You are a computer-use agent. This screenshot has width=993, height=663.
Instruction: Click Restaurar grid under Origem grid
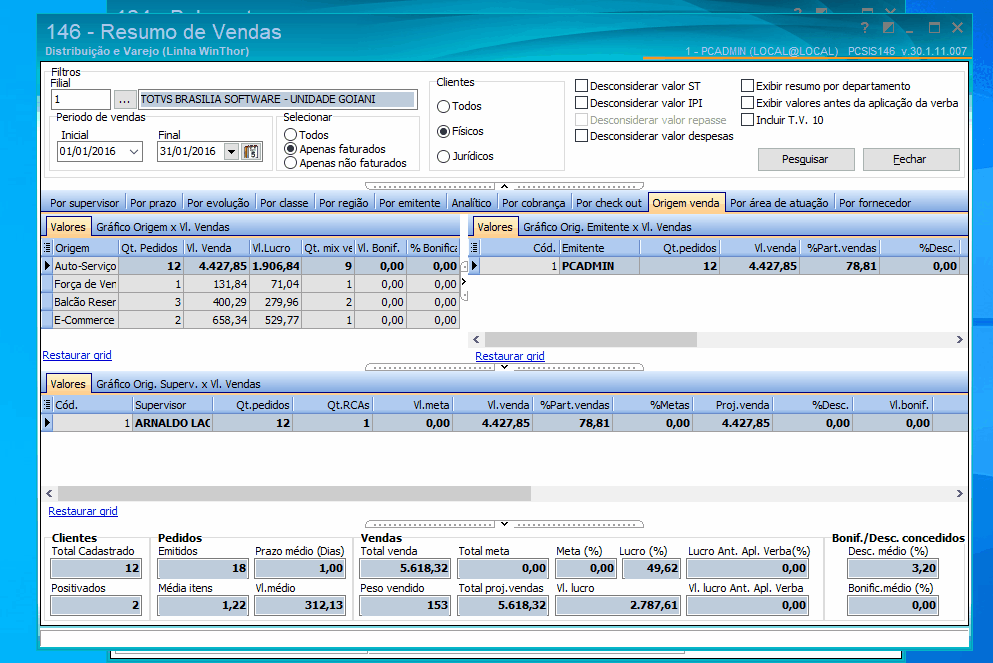coord(77,355)
